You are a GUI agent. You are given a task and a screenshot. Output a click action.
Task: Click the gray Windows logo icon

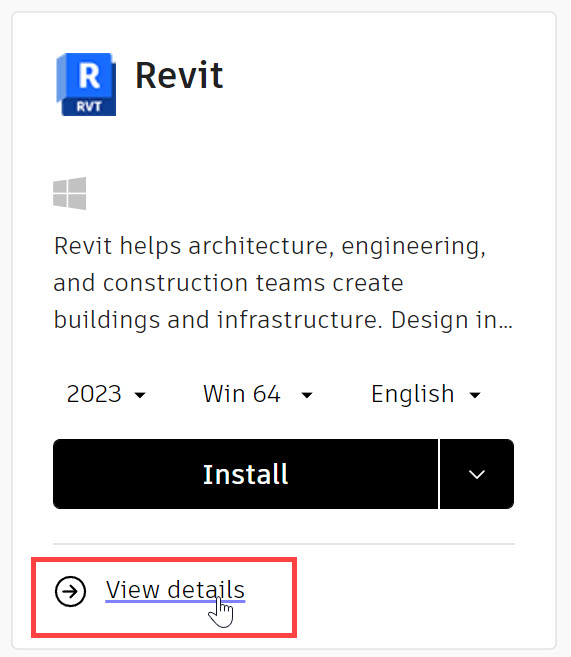click(x=70, y=193)
